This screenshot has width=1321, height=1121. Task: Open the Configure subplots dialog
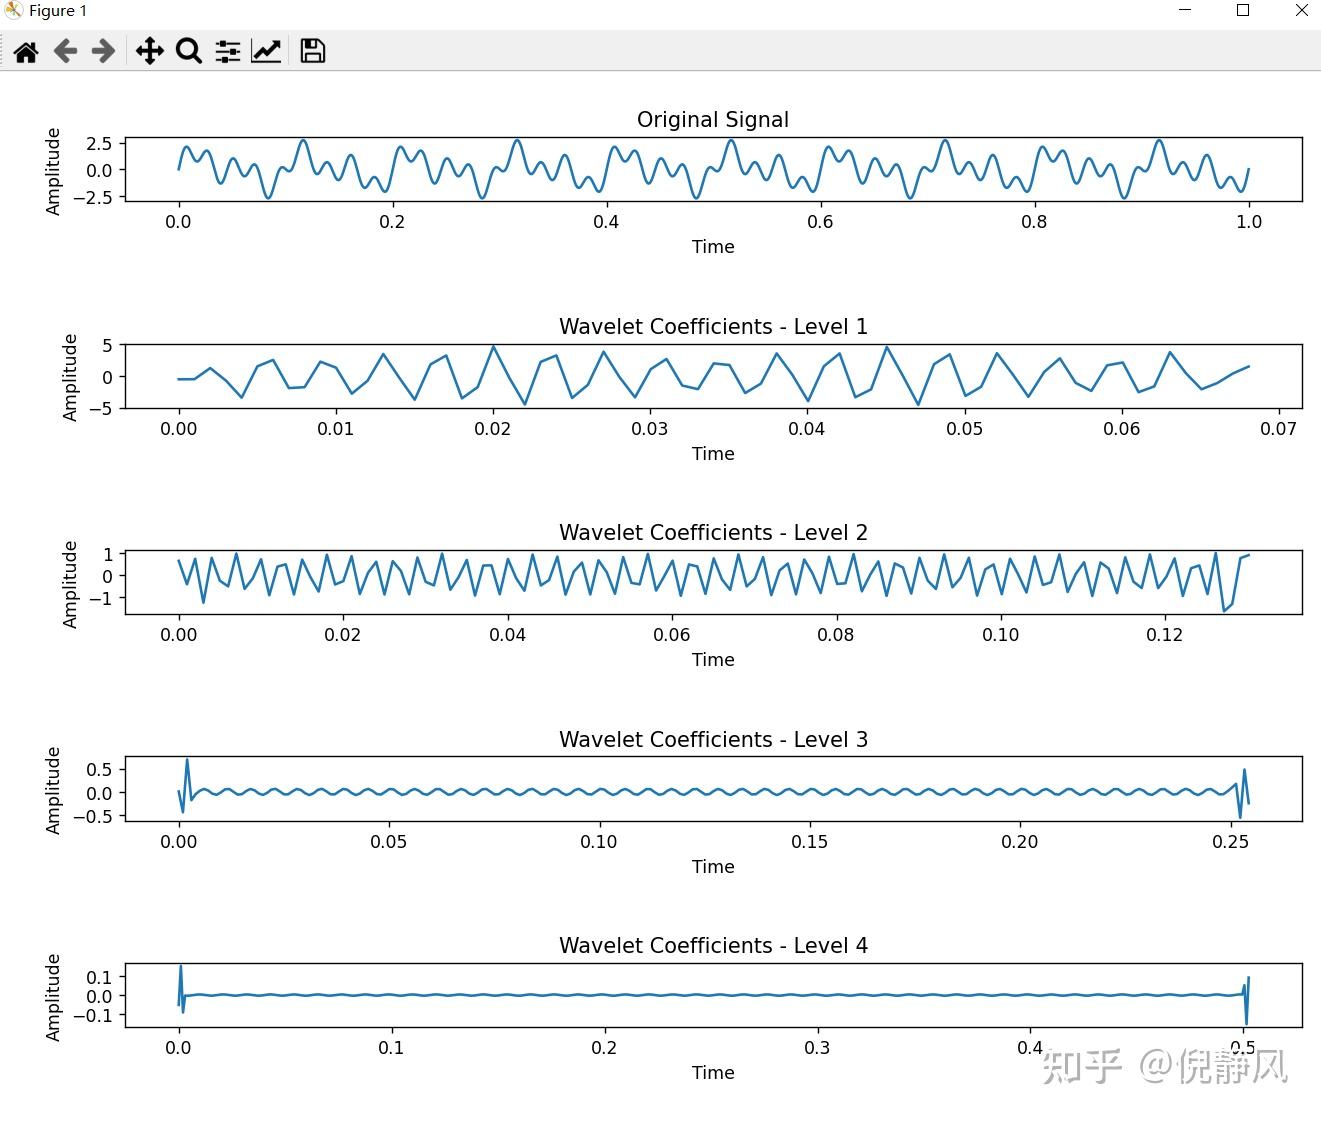227,51
